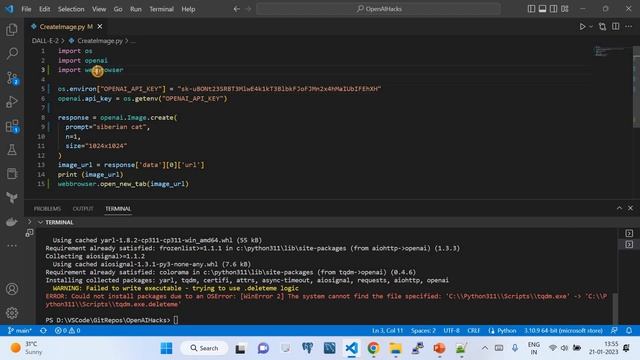Maximize the panel with the up chevron

point(619,208)
